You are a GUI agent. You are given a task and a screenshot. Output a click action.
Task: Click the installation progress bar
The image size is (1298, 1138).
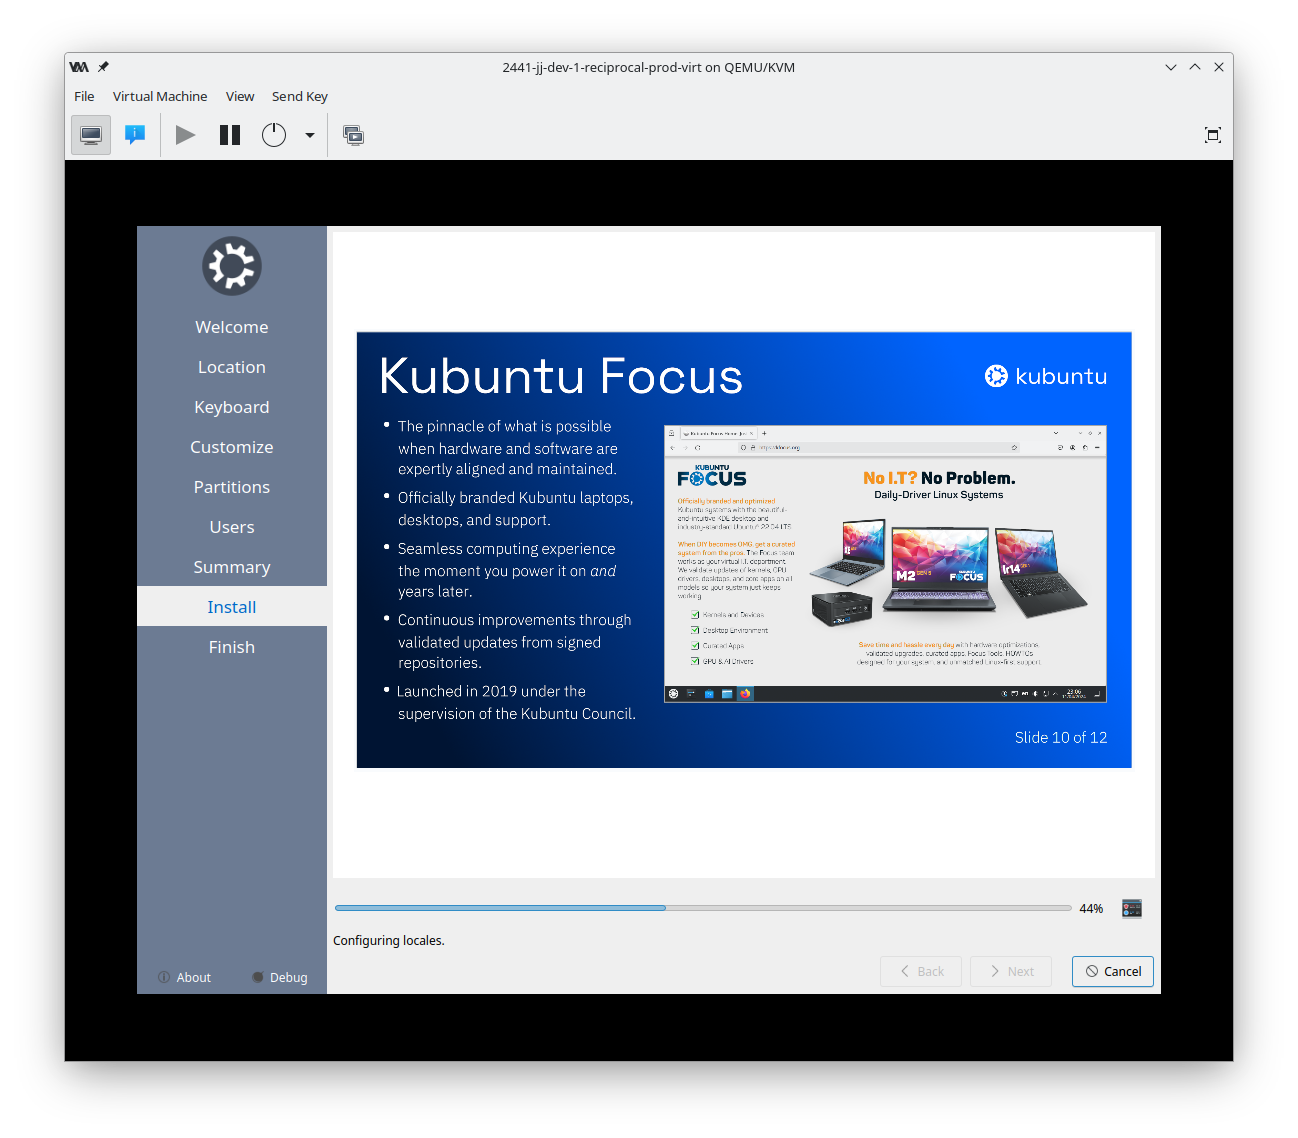pos(703,908)
